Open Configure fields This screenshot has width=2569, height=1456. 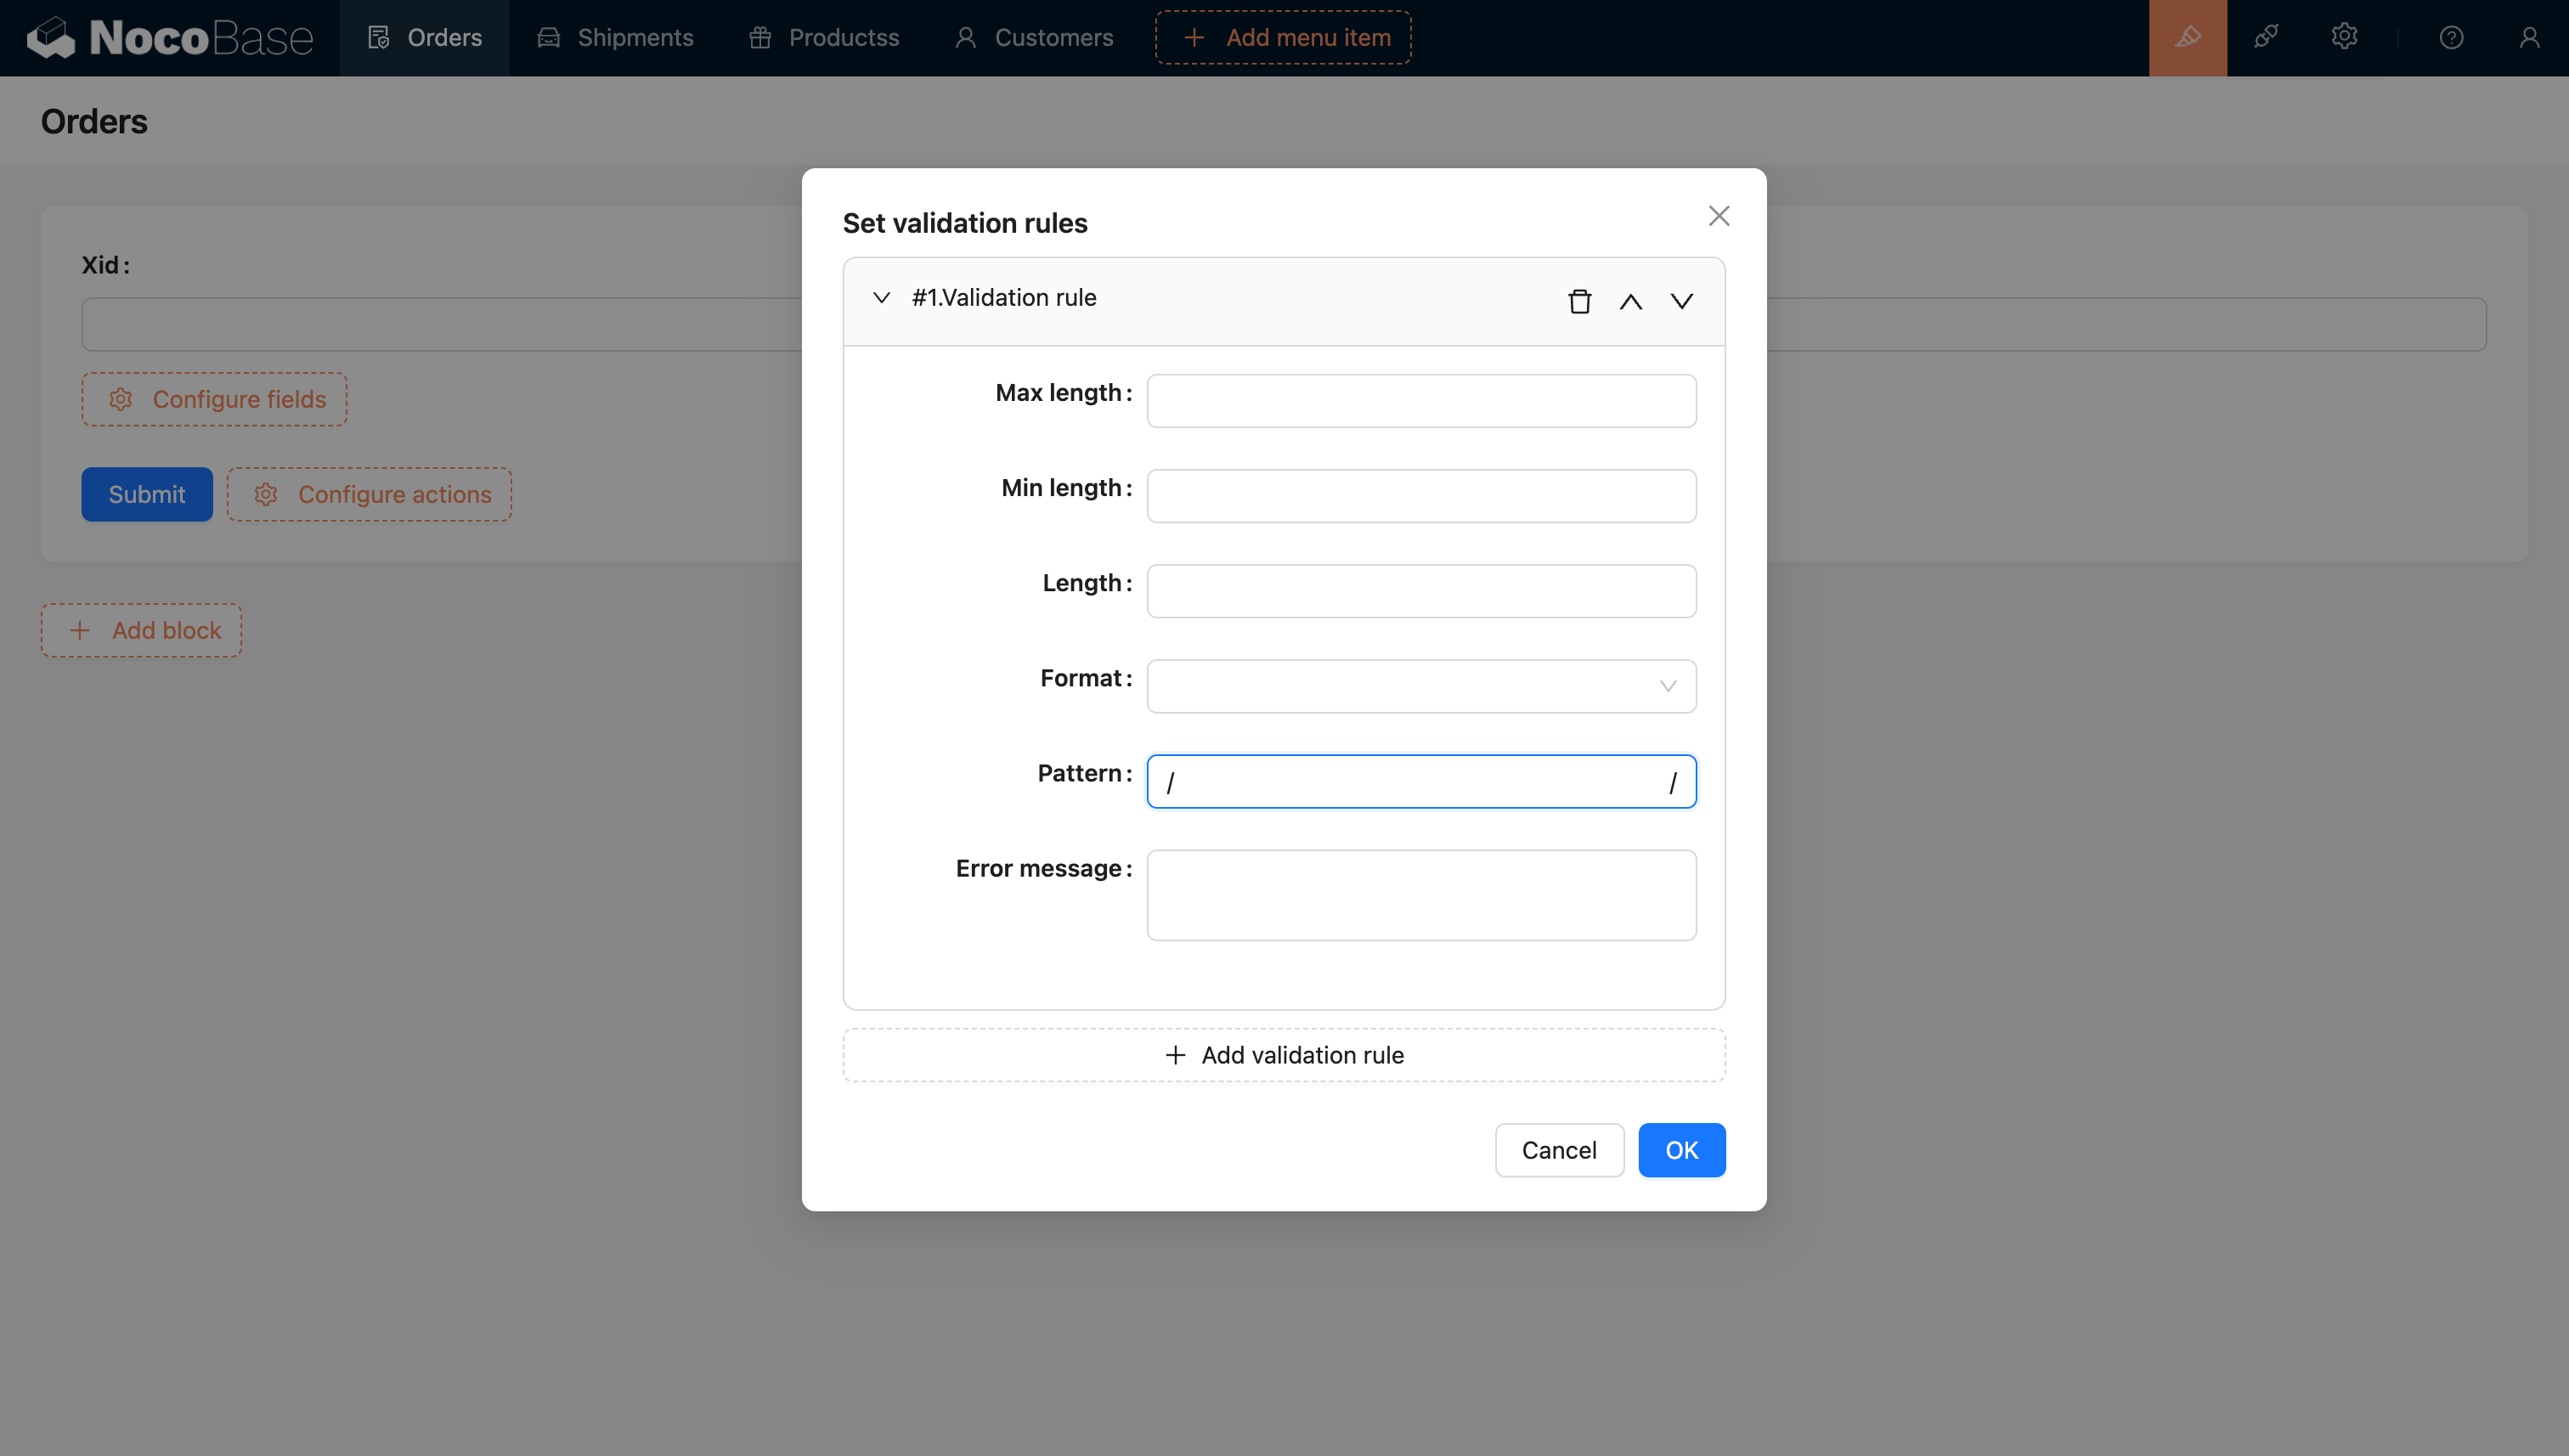tap(214, 399)
